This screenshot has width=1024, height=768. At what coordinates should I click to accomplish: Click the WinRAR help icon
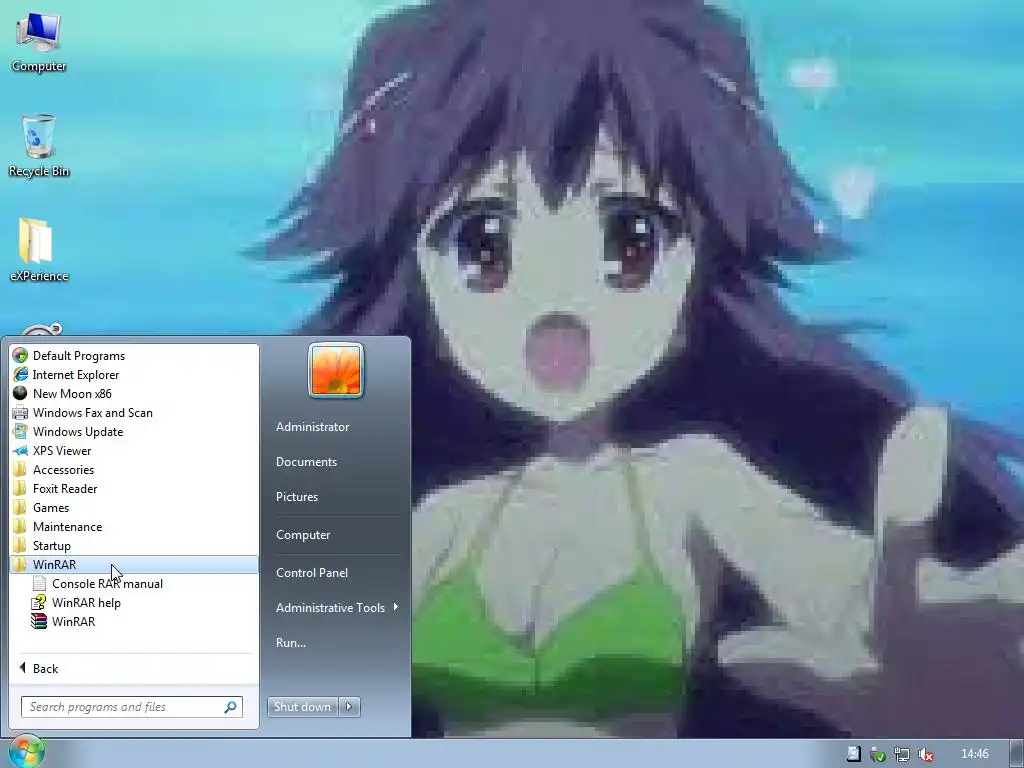[x=39, y=602]
